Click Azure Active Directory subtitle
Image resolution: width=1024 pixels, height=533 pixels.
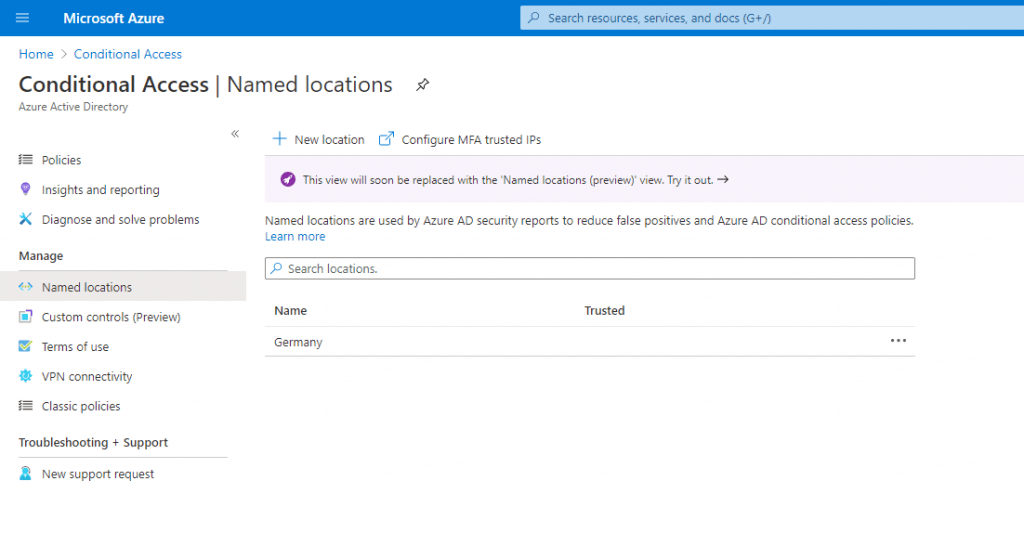click(73, 106)
